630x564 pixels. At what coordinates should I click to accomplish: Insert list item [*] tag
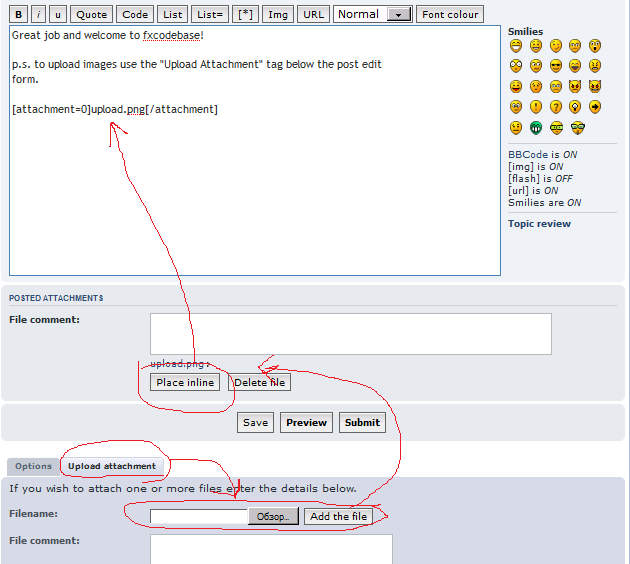[x=245, y=14]
